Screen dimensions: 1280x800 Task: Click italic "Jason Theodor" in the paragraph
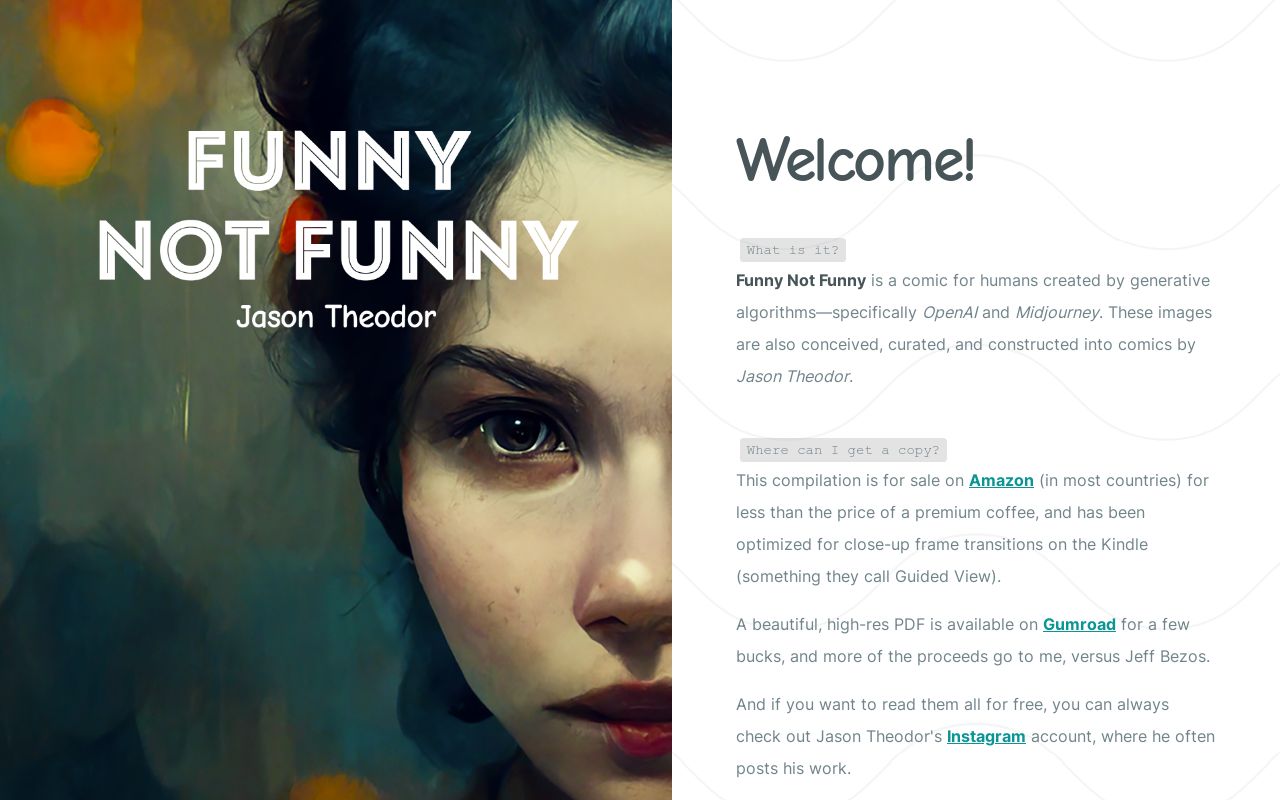793,376
